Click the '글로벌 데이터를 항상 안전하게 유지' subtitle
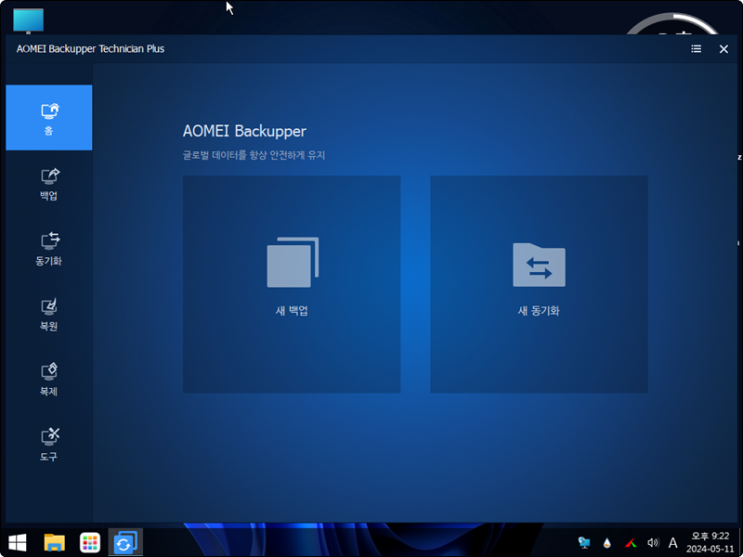Viewport: 743px width, 557px height. click(x=254, y=155)
